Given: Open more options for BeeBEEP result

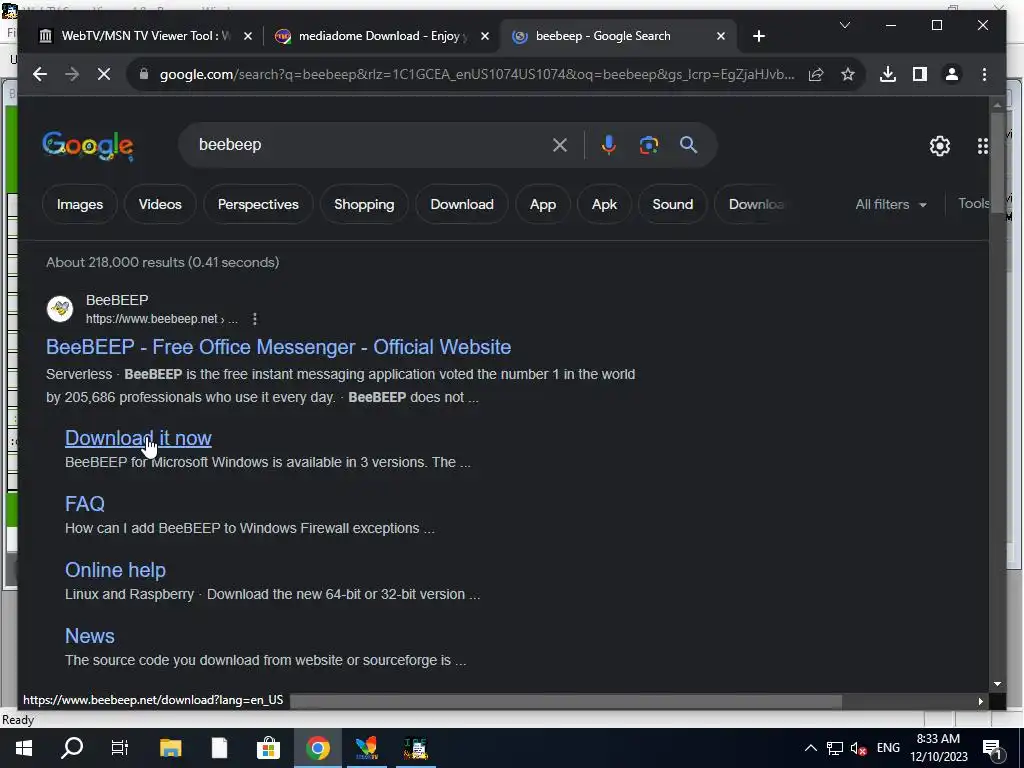Looking at the screenshot, I should 255,319.
